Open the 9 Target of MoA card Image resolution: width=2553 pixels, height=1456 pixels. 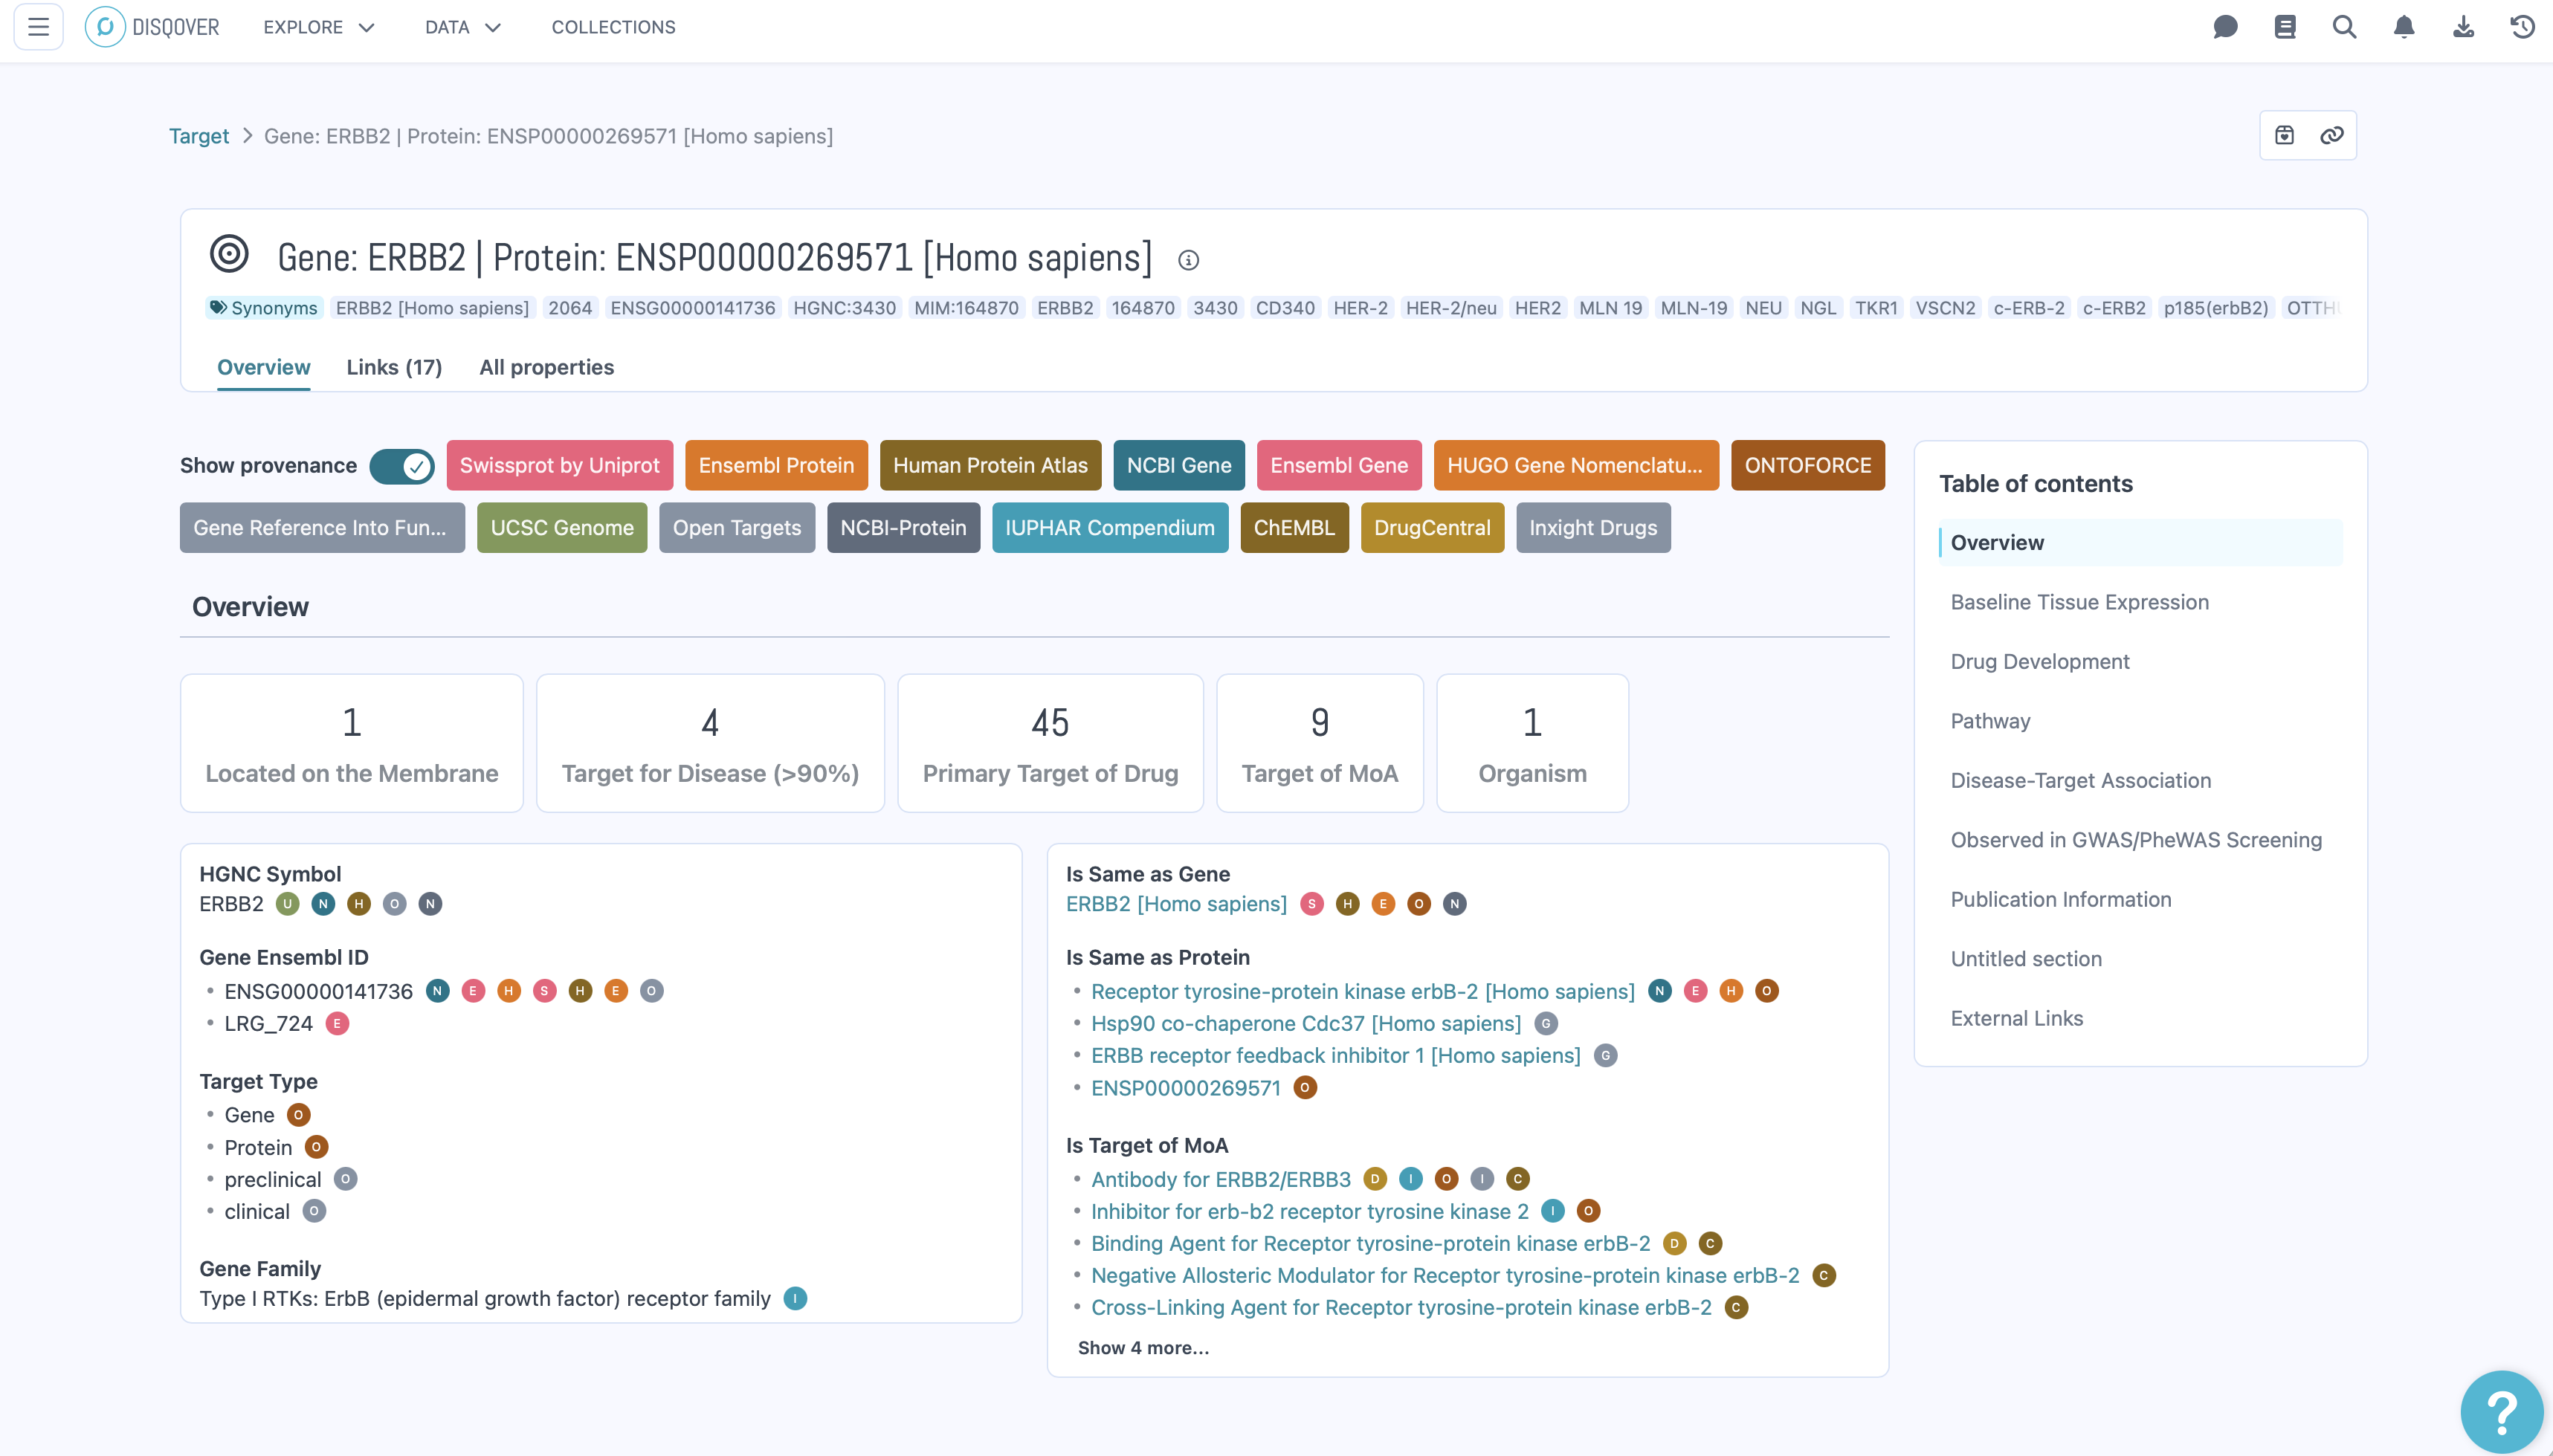point(1320,743)
